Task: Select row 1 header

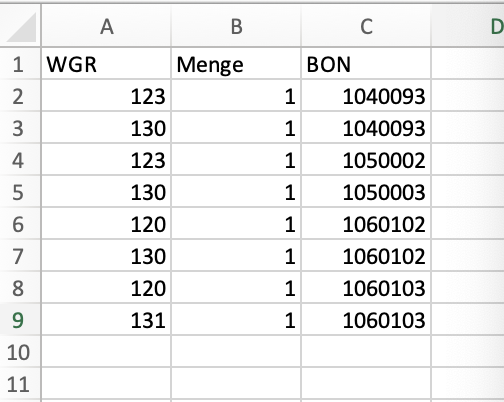Action: (x=20, y=64)
